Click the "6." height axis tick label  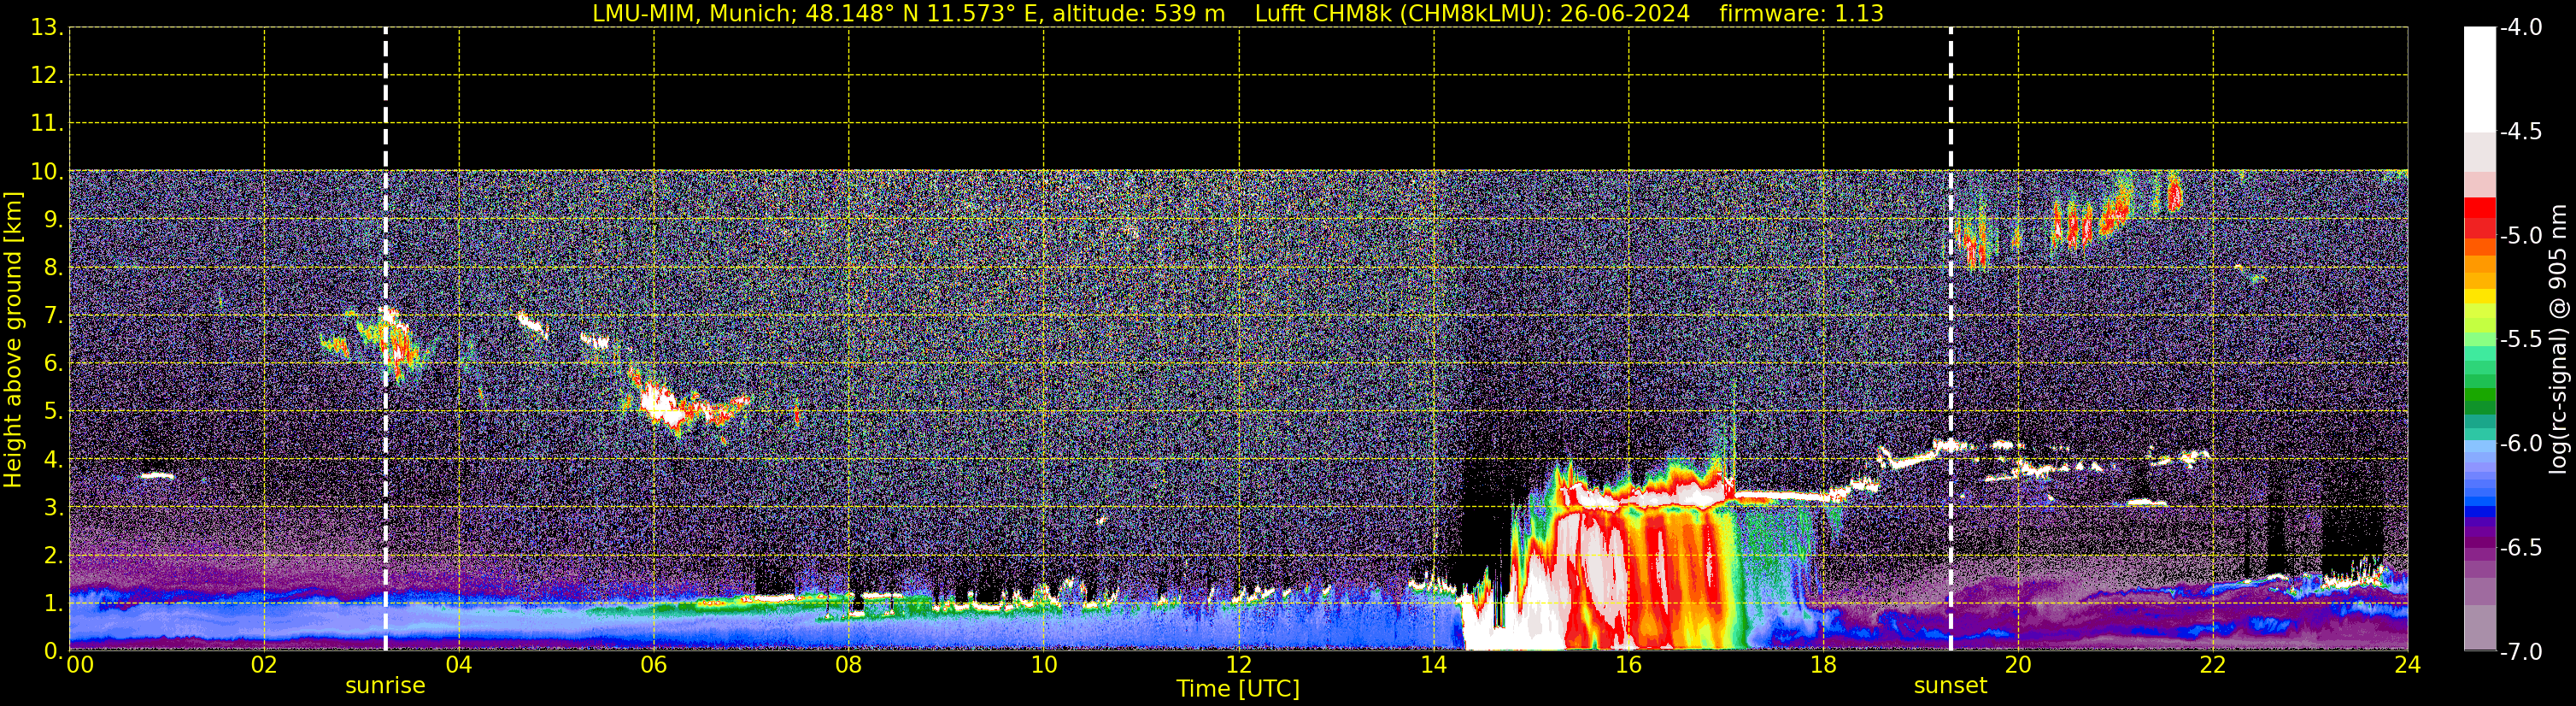coord(52,364)
